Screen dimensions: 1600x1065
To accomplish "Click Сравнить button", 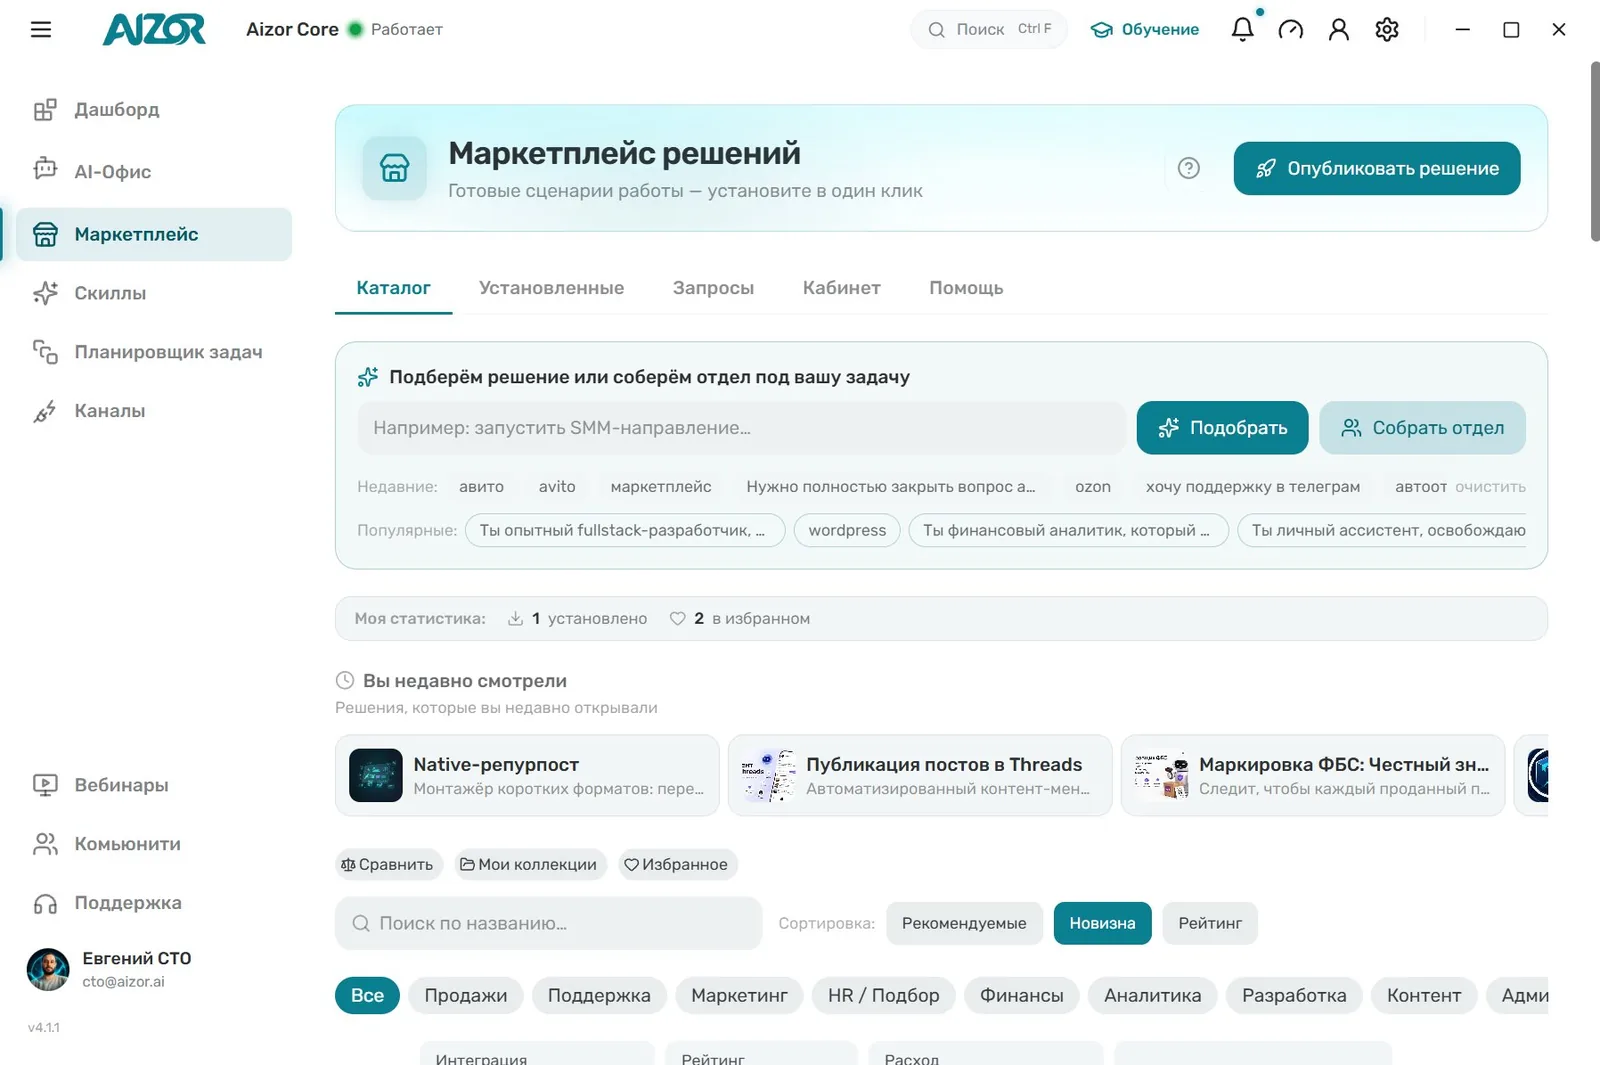I will coord(387,864).
